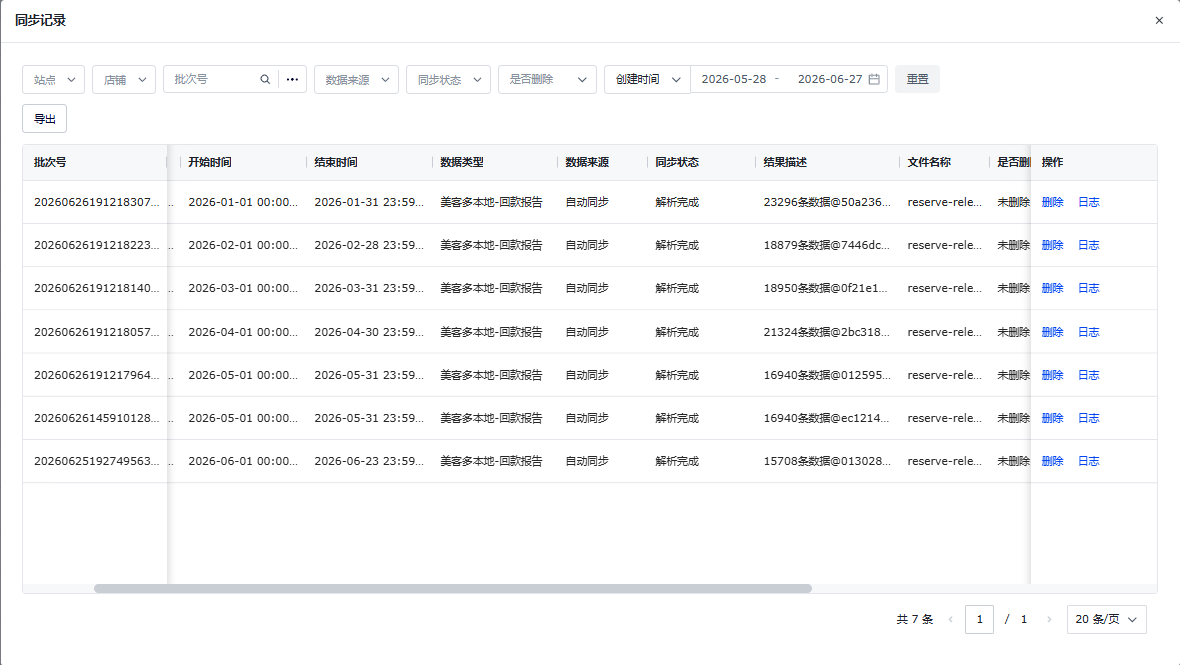Click the 开始时间 column header
The image size is (1180, 665).
click(x=210, y=162)
